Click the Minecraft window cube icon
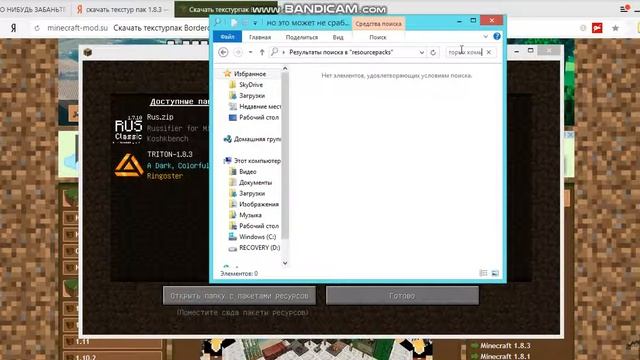The width and height of the screenshot is (640, 360). [x=88, y=52]
